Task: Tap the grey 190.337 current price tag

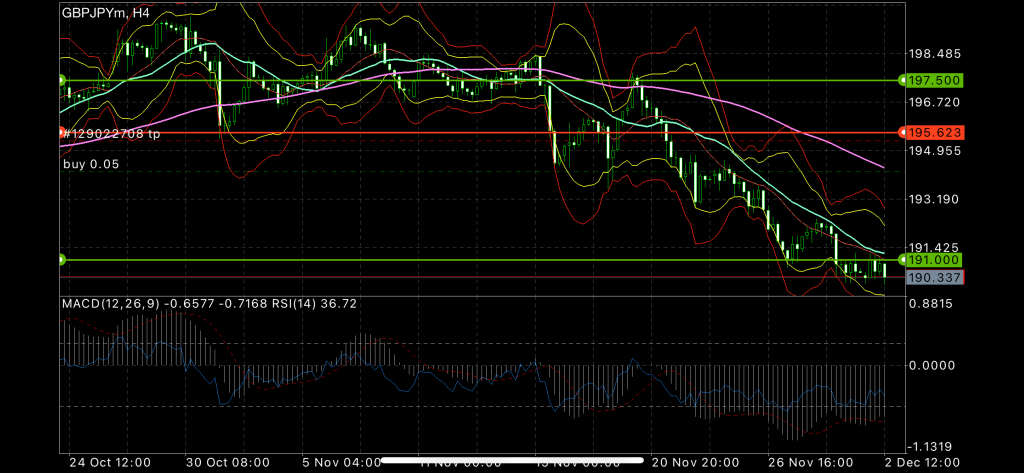Action: [x=933, y=277]
